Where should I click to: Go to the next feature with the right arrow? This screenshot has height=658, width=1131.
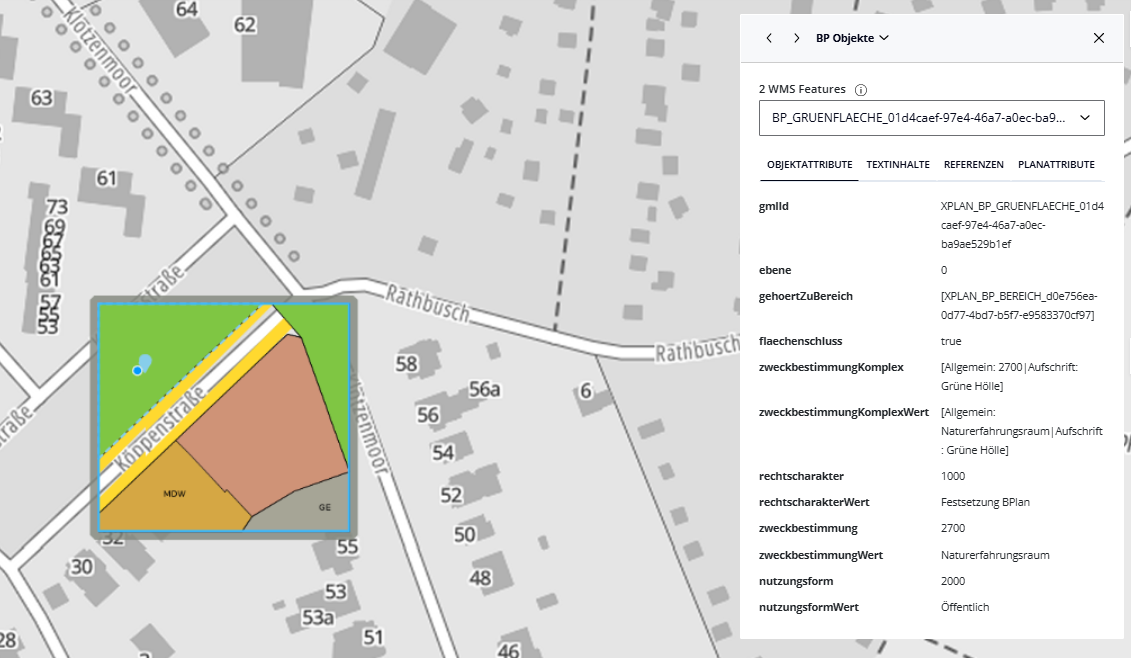pos(796,38)
